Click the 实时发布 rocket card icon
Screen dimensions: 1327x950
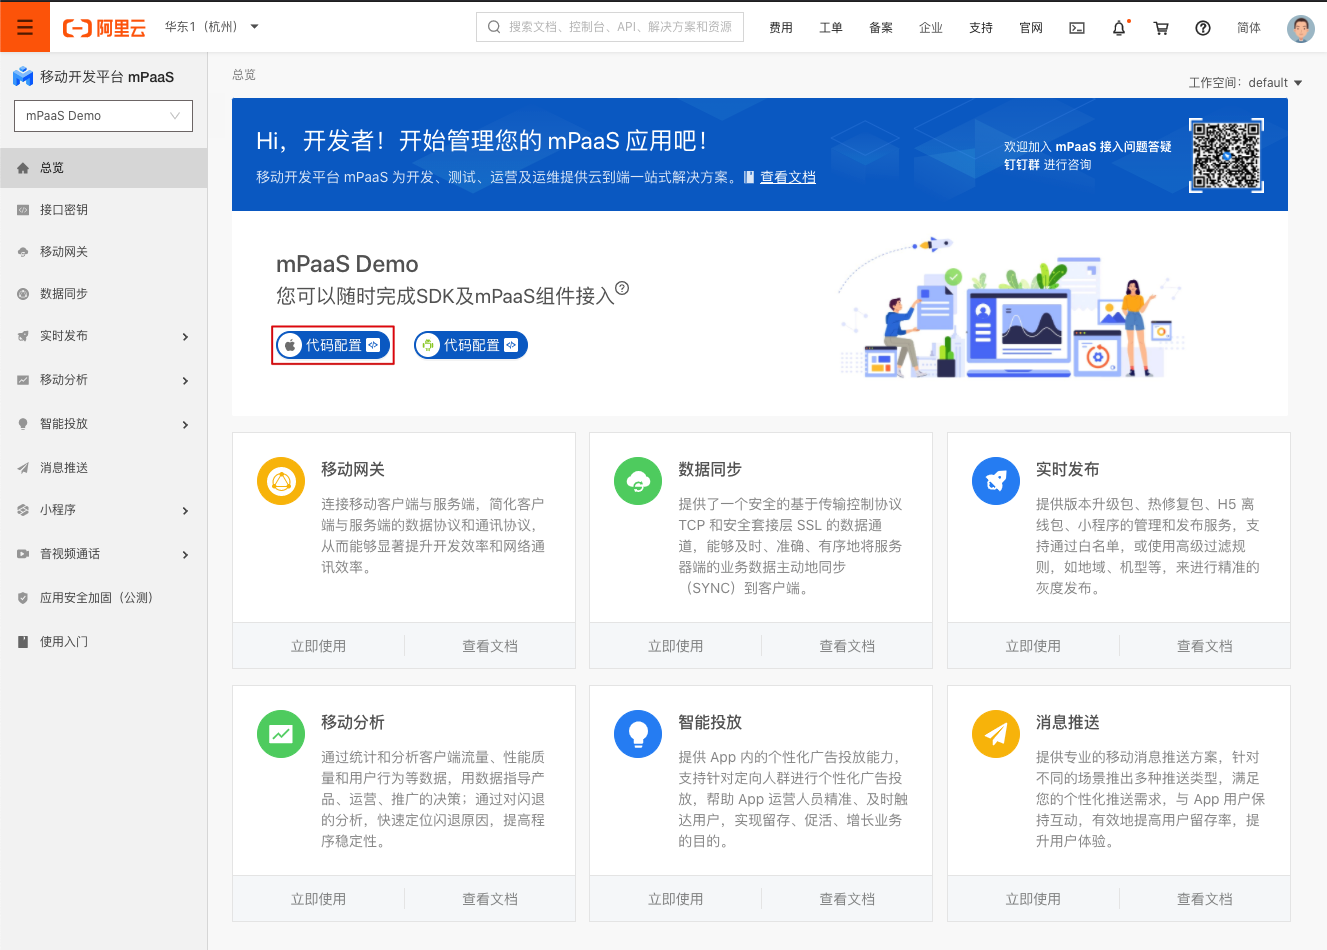pyautogui.click(x=996, y=482)
